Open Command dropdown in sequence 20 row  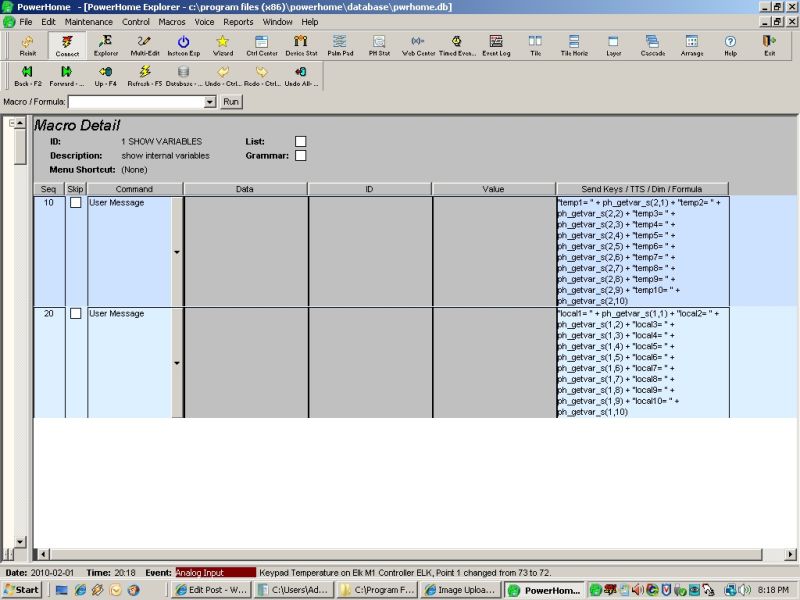coord(177,363)
